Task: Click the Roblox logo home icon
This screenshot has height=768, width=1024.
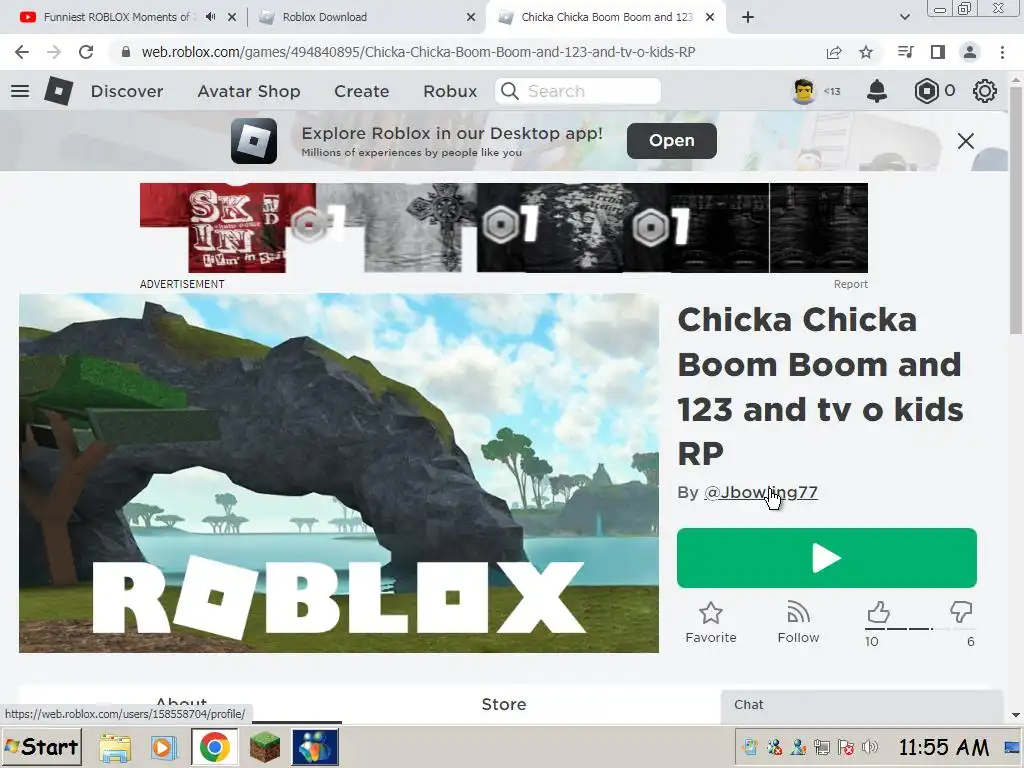Action: click(58, 91)
